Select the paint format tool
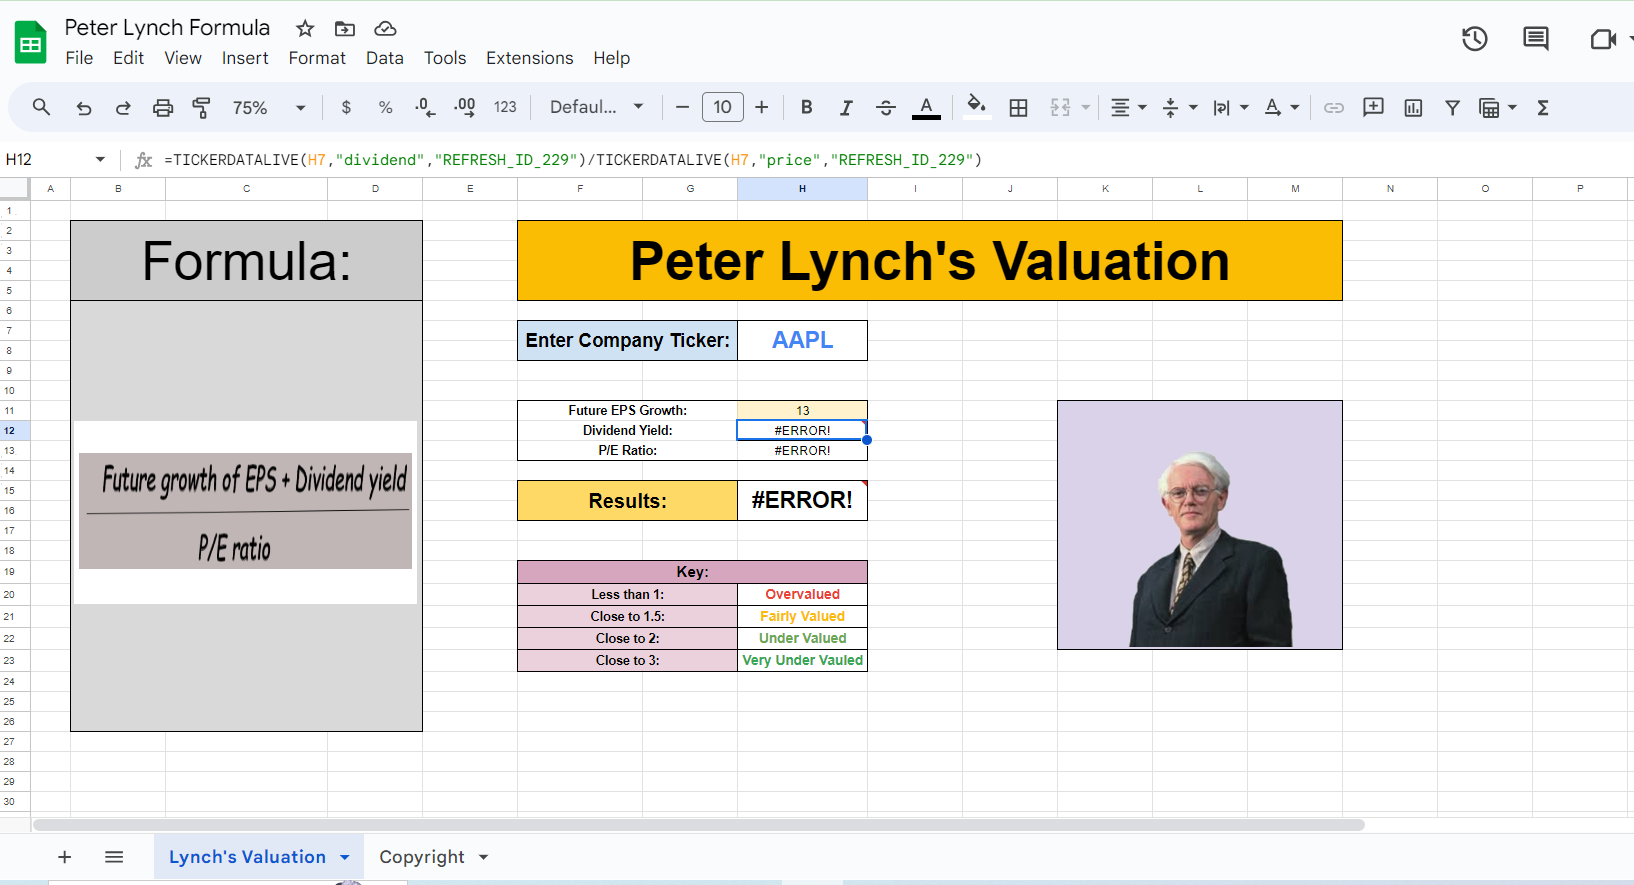Screen dimensions: 1634x885 [201, 108]
